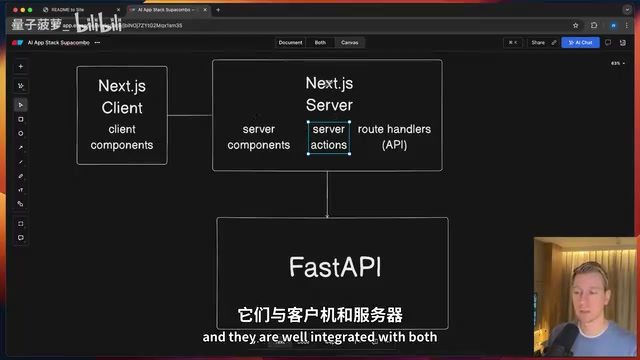Click the AI App Stack Supacombo file title
The width and height of the screenshot is (640, 360).
[x=58, y=42]
